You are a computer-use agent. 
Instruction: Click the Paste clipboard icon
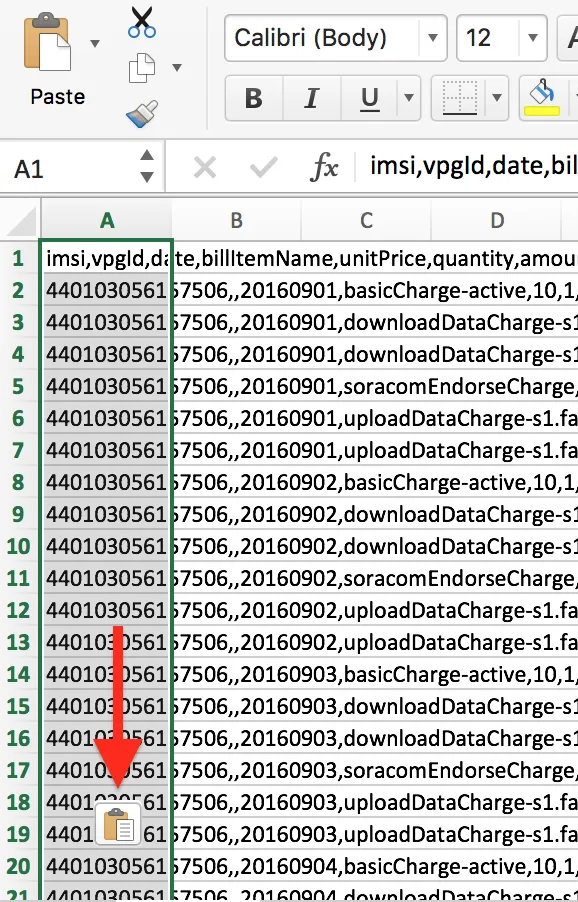pyautogui.click(x=47, y=42)
